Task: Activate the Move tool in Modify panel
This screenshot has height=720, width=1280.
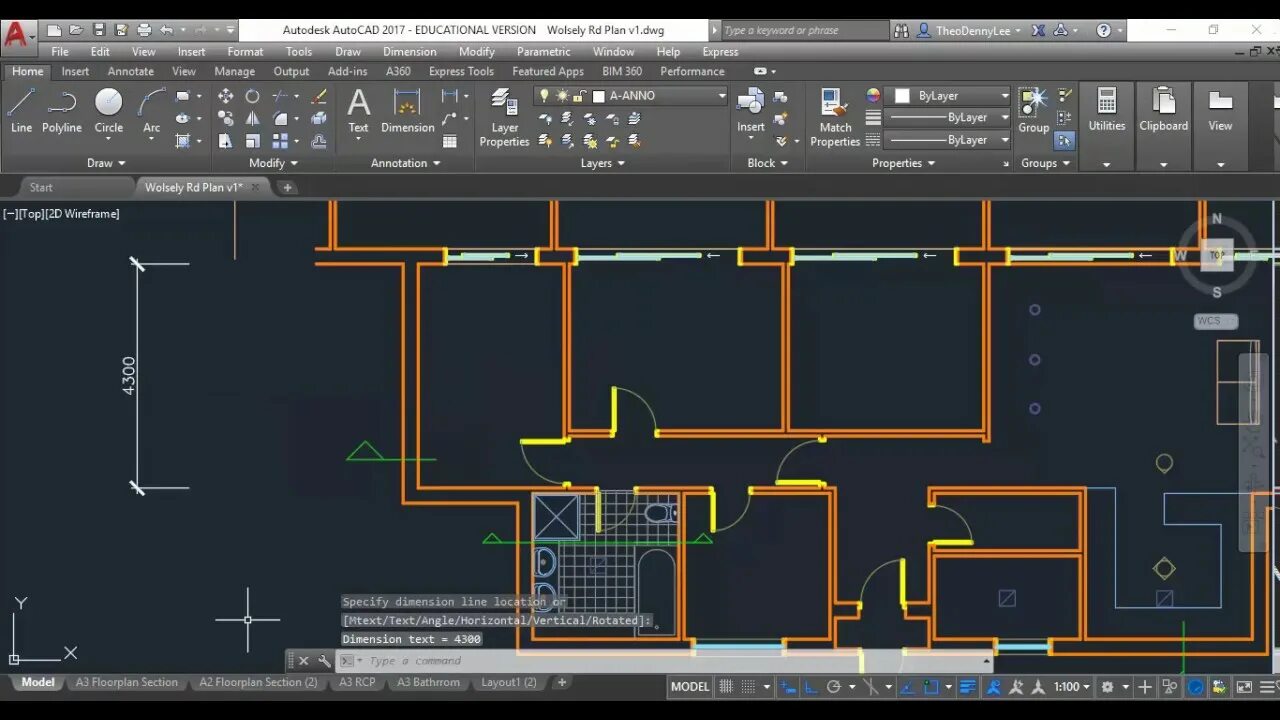Action: pos(225,96)
